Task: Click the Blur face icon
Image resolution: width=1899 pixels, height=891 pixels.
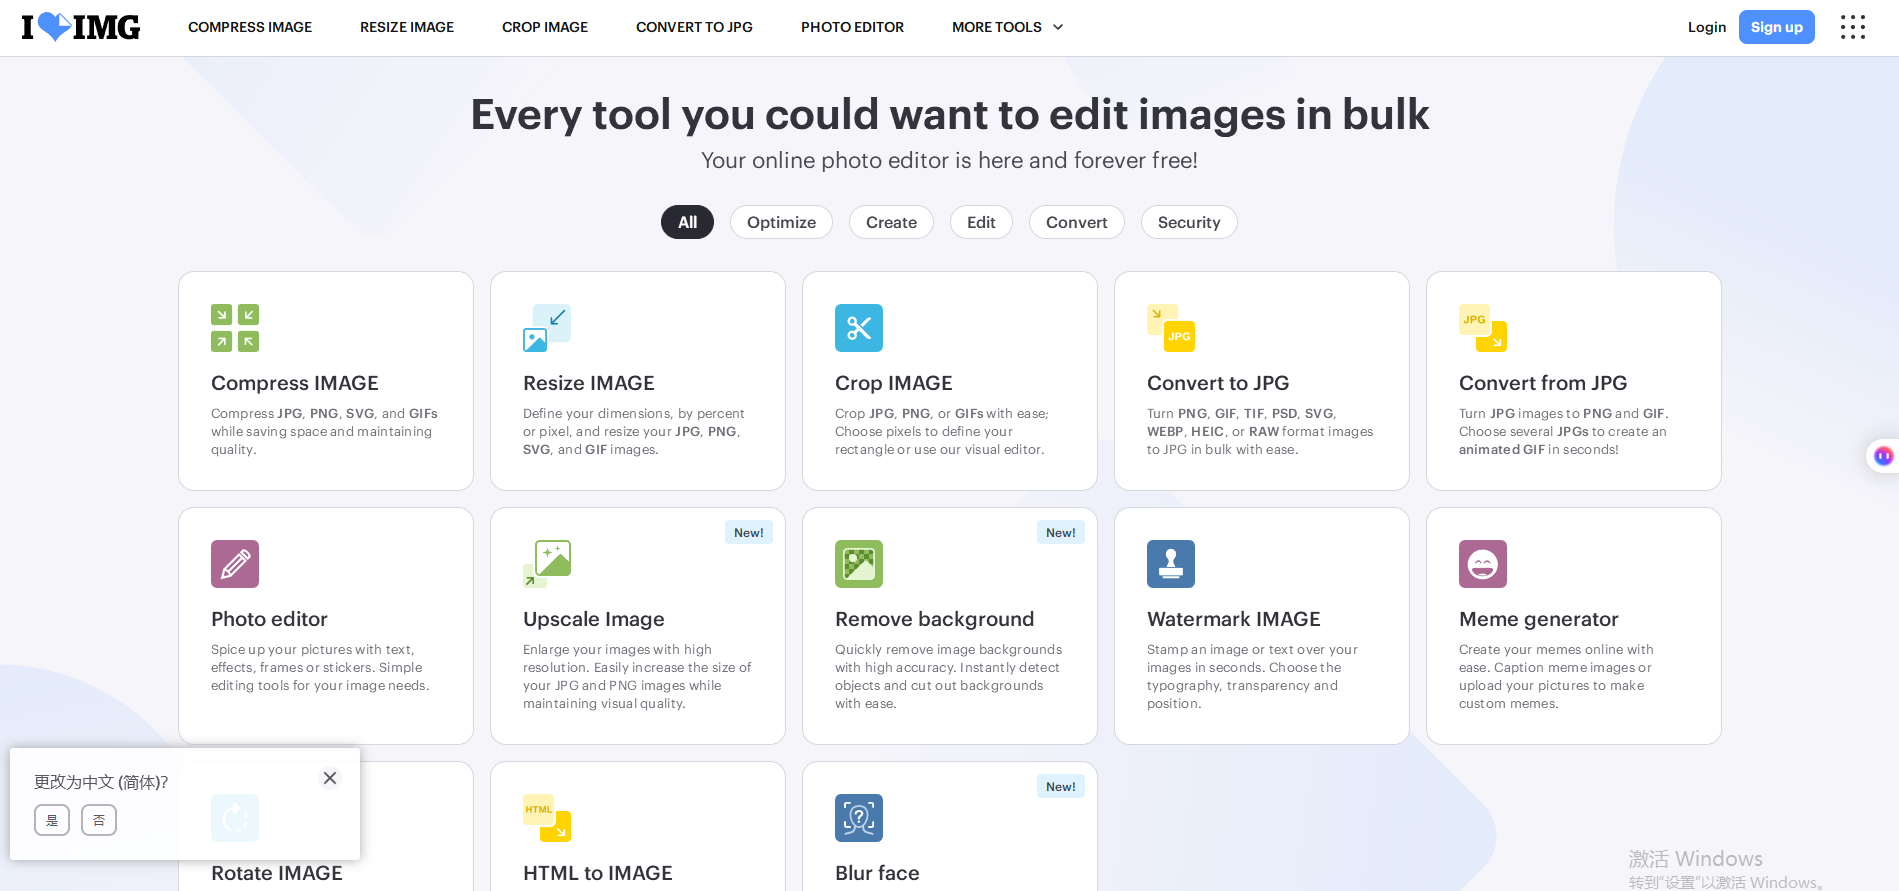Action: [x=859, y=818]
